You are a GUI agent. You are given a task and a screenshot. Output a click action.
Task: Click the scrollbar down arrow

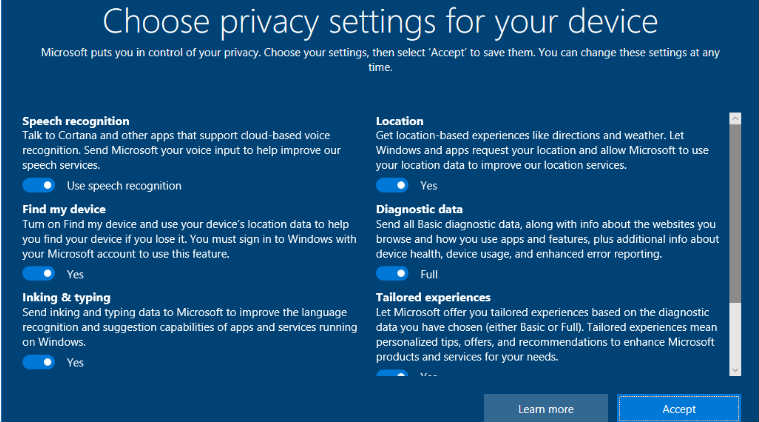(x=735, y=369)
